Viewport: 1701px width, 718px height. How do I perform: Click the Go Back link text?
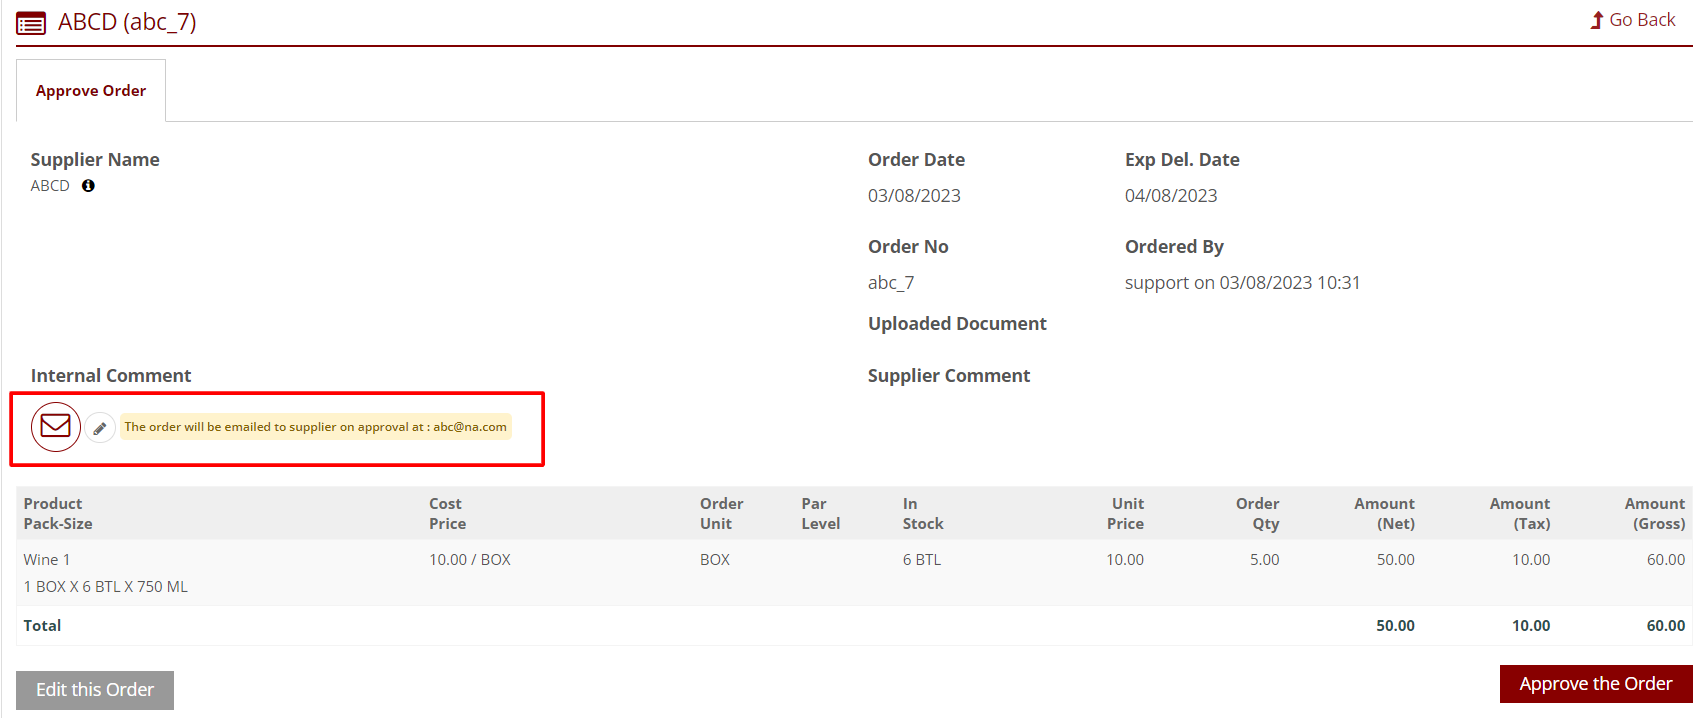1641,20
